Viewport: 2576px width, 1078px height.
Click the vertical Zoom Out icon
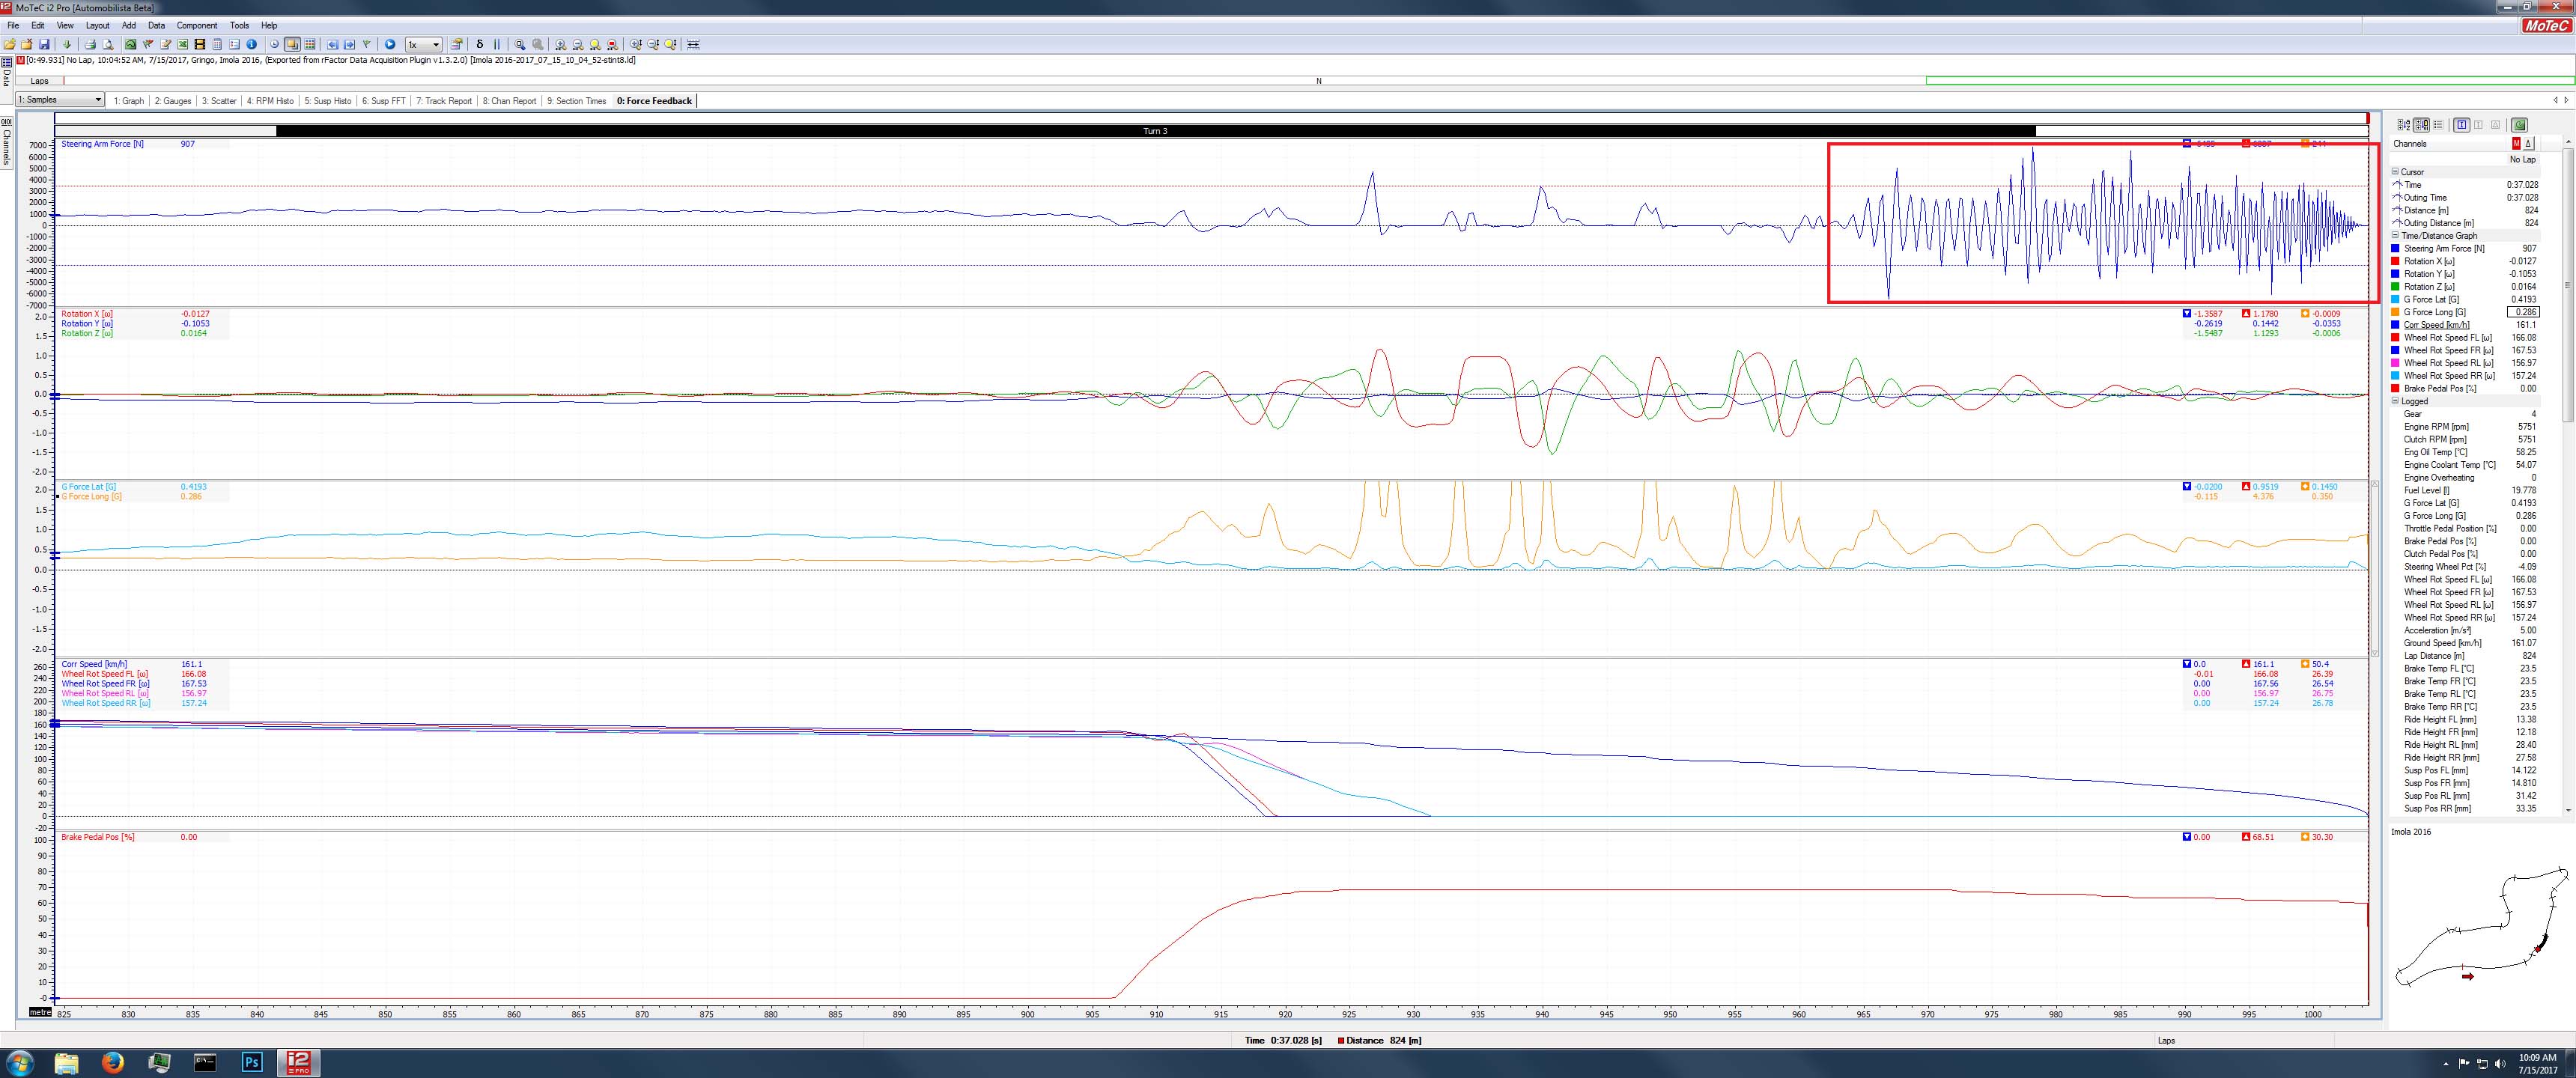(x=654, y=44)
